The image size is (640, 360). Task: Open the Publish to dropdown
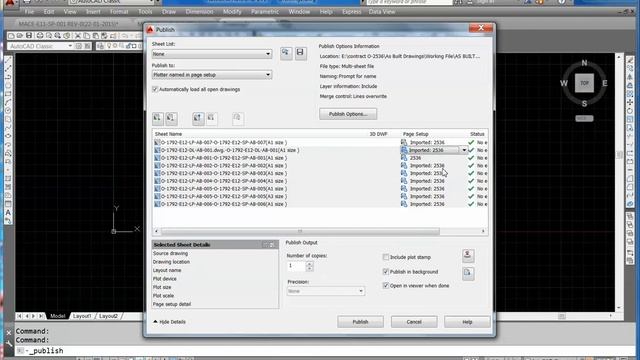coord(212,75)
